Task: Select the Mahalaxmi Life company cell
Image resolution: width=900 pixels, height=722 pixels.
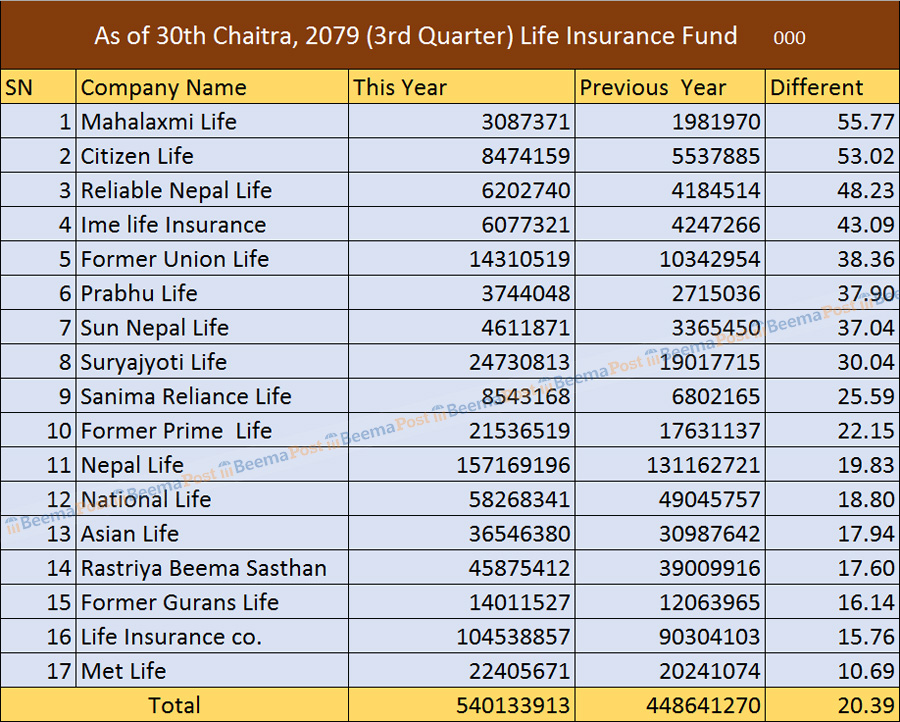Action: click(x=159, y=122)
